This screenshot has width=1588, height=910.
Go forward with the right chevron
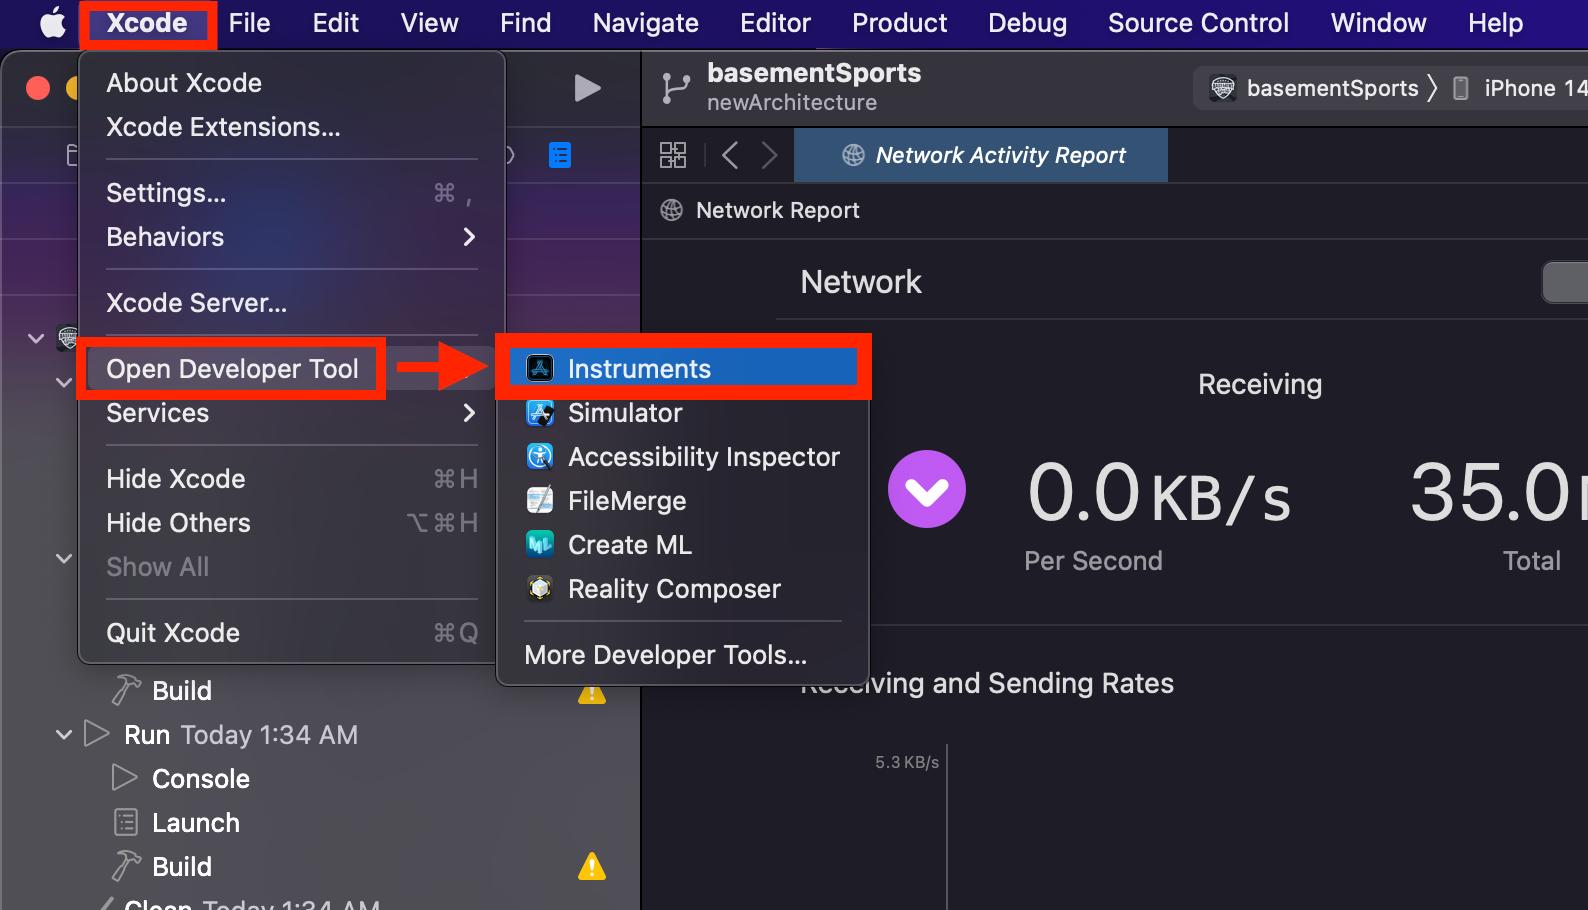pos(769,155)
